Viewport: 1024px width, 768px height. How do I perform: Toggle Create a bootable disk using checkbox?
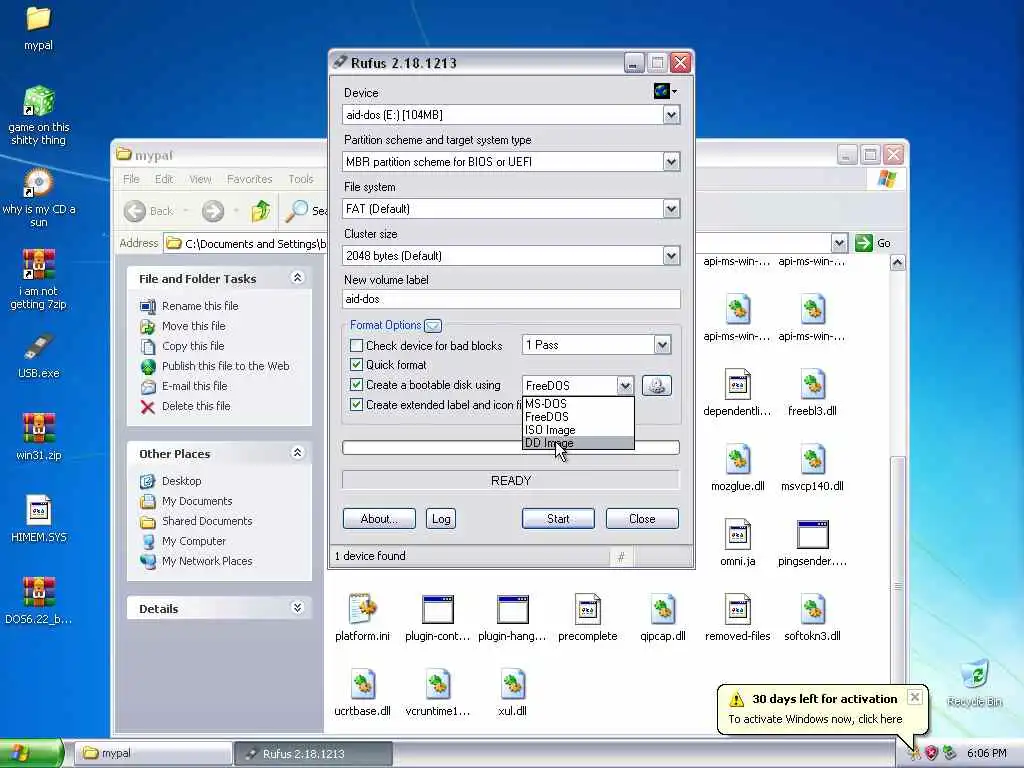coord(356,385)
